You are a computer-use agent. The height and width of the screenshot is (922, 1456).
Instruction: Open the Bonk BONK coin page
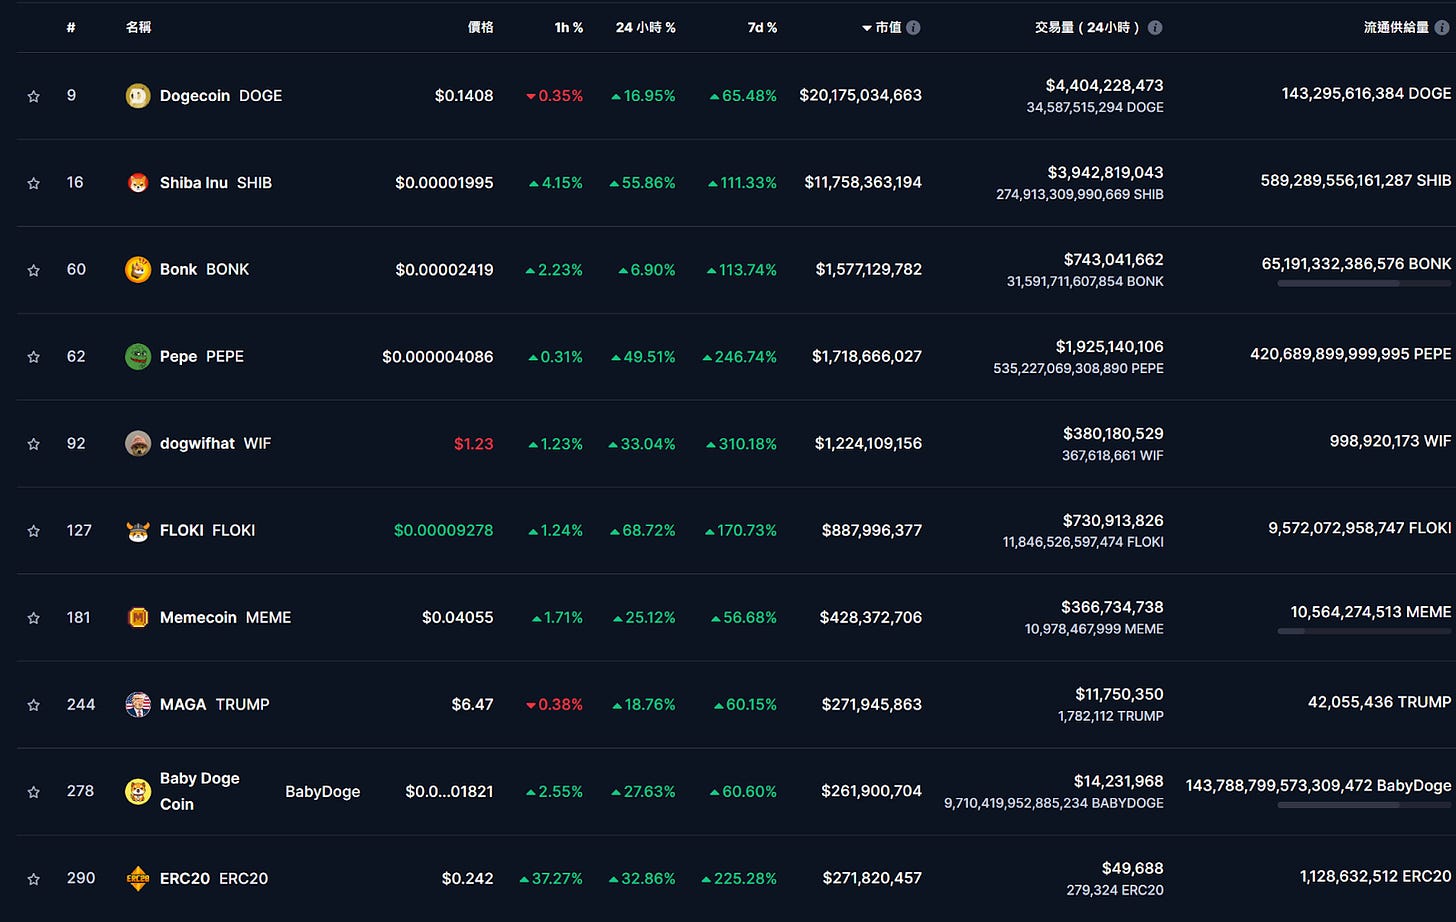[x=205, y=270]
